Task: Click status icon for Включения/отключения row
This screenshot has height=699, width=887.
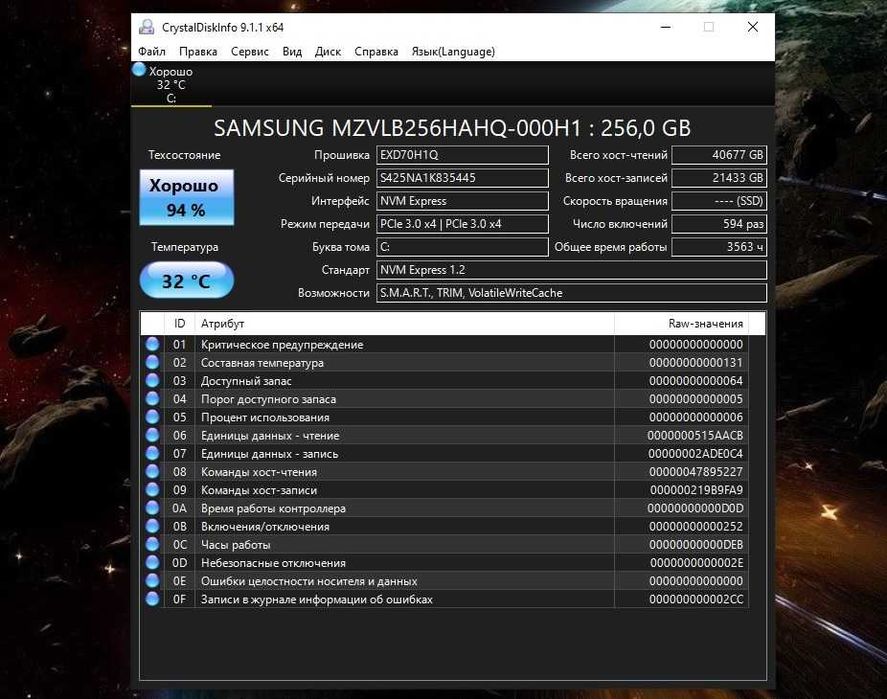Action: coord(152,526)
